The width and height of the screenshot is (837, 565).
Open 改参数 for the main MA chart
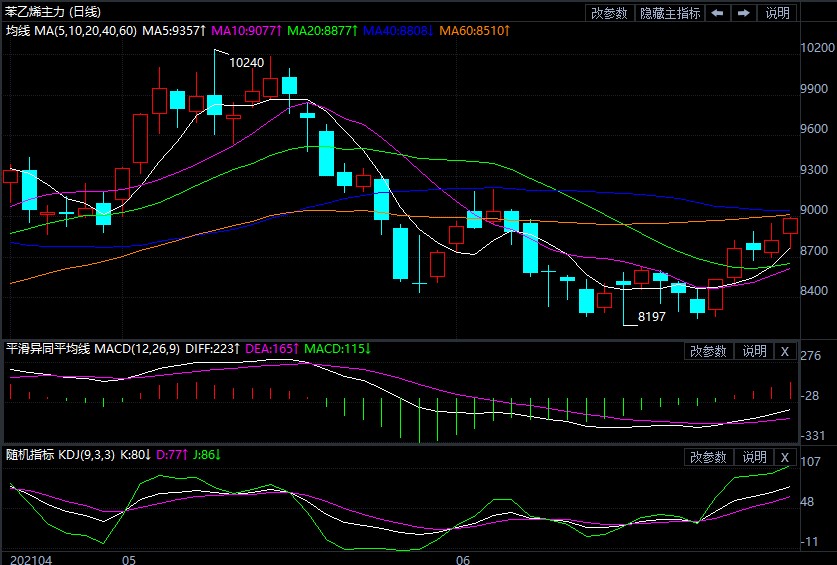click(609, 13)
